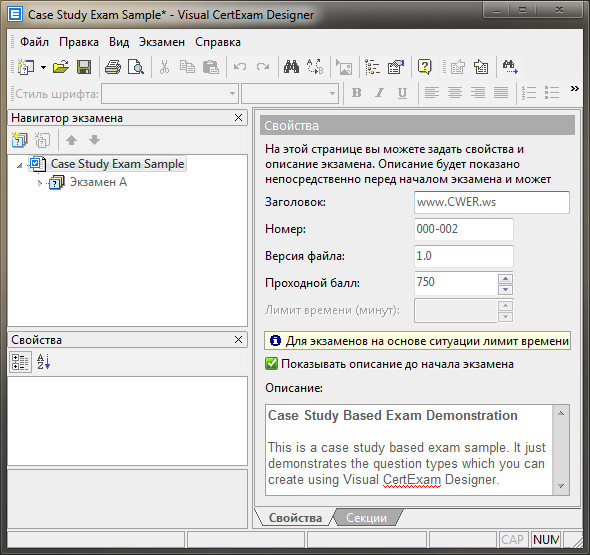Toggle Показывать описание до начала экзамена checkbox
This screenshot has height=555, width=590.
point(271,364)
